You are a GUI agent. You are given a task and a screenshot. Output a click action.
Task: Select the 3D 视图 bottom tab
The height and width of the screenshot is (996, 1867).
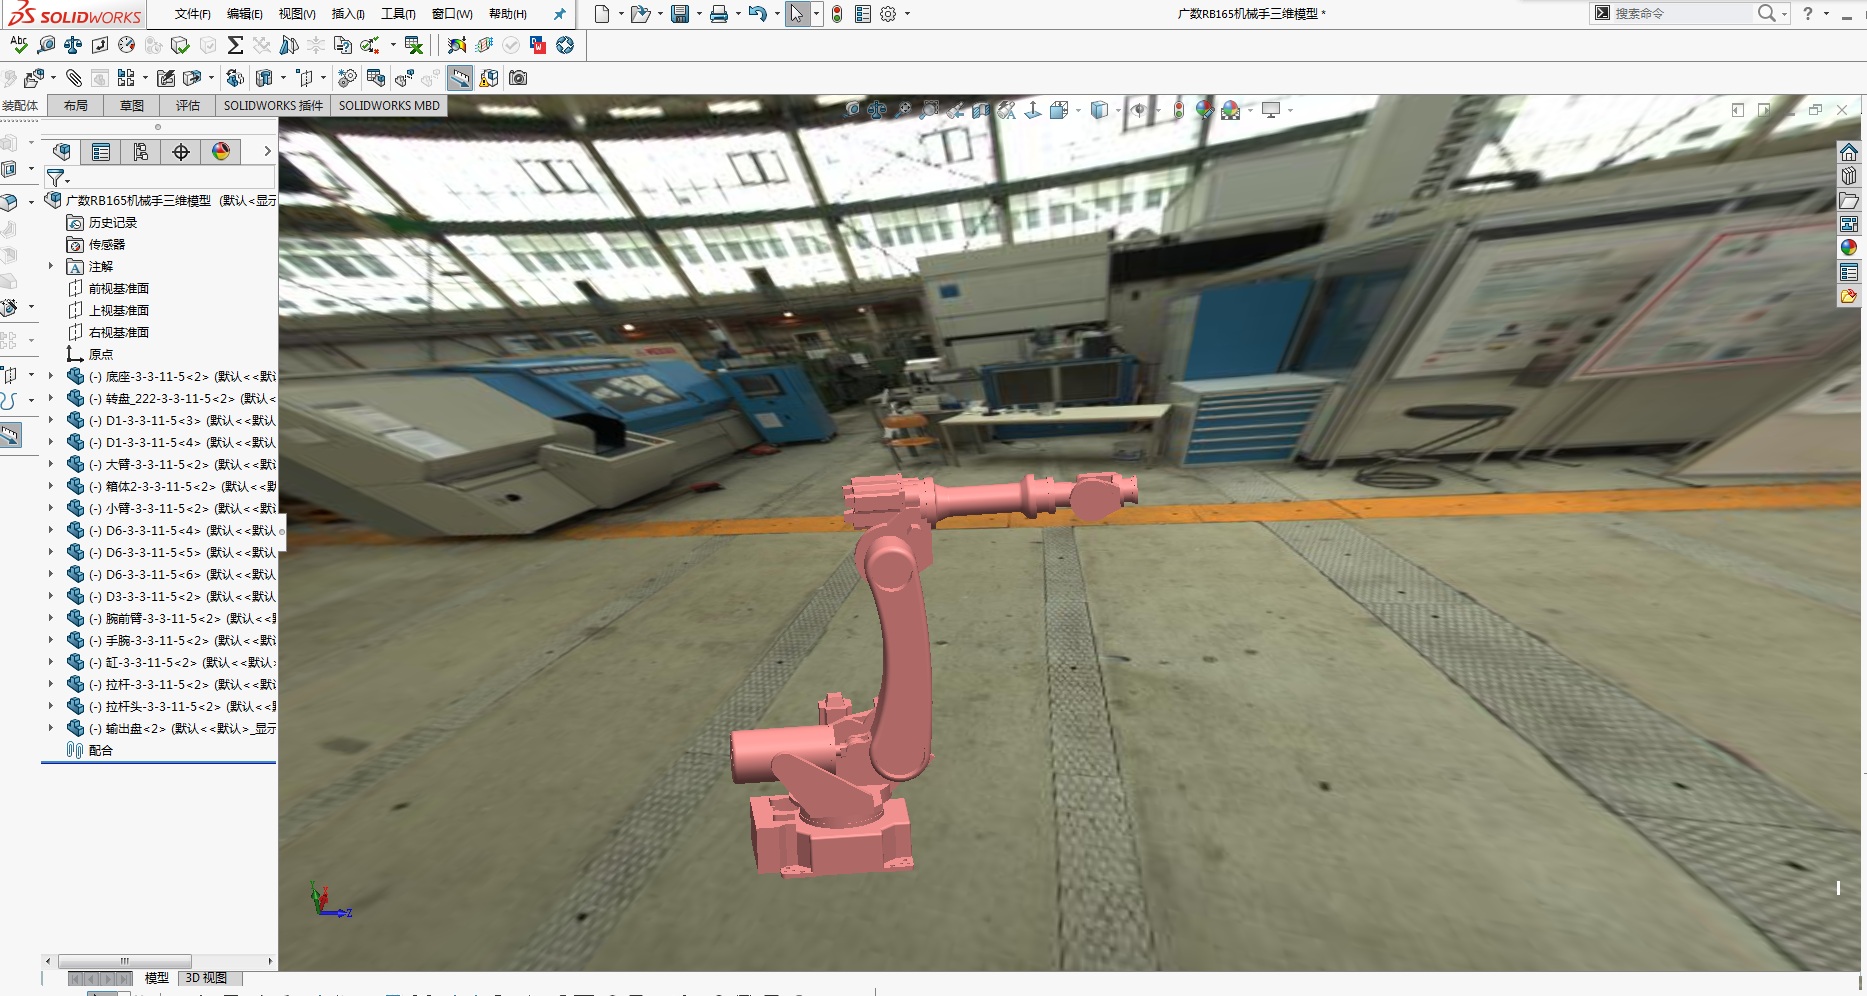206,978
